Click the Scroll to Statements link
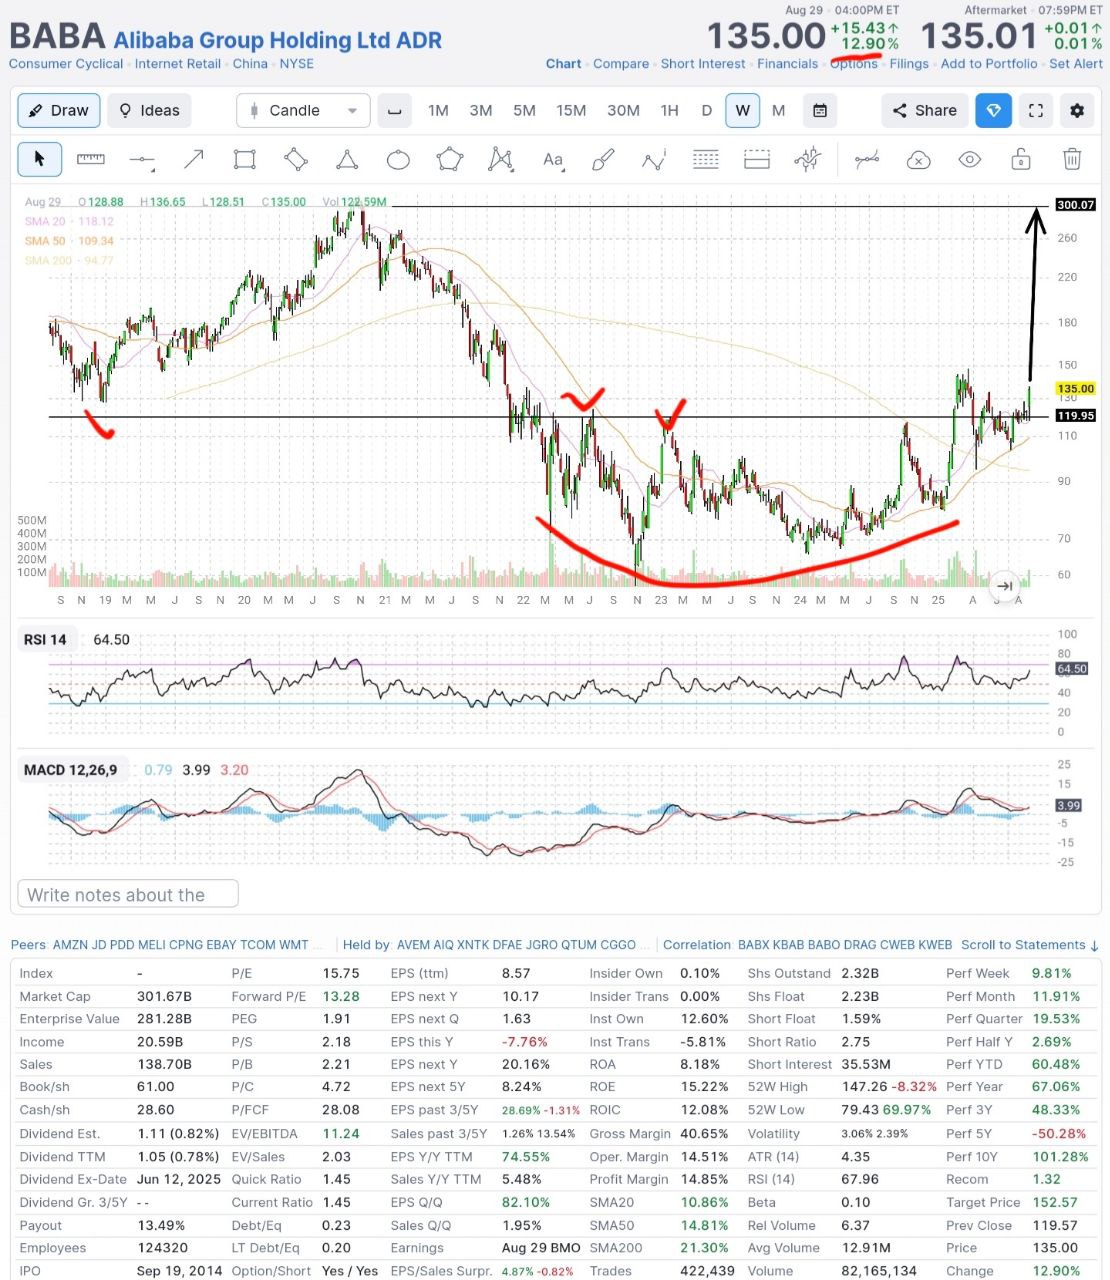This screenshot has height=1280, width=1110. pyautogui.click(x=1030, y=945)
